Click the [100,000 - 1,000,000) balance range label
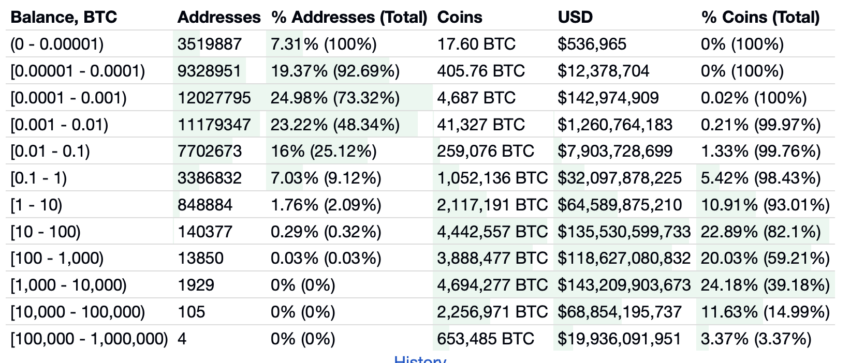The image size is (850, 363). (89, 339)
